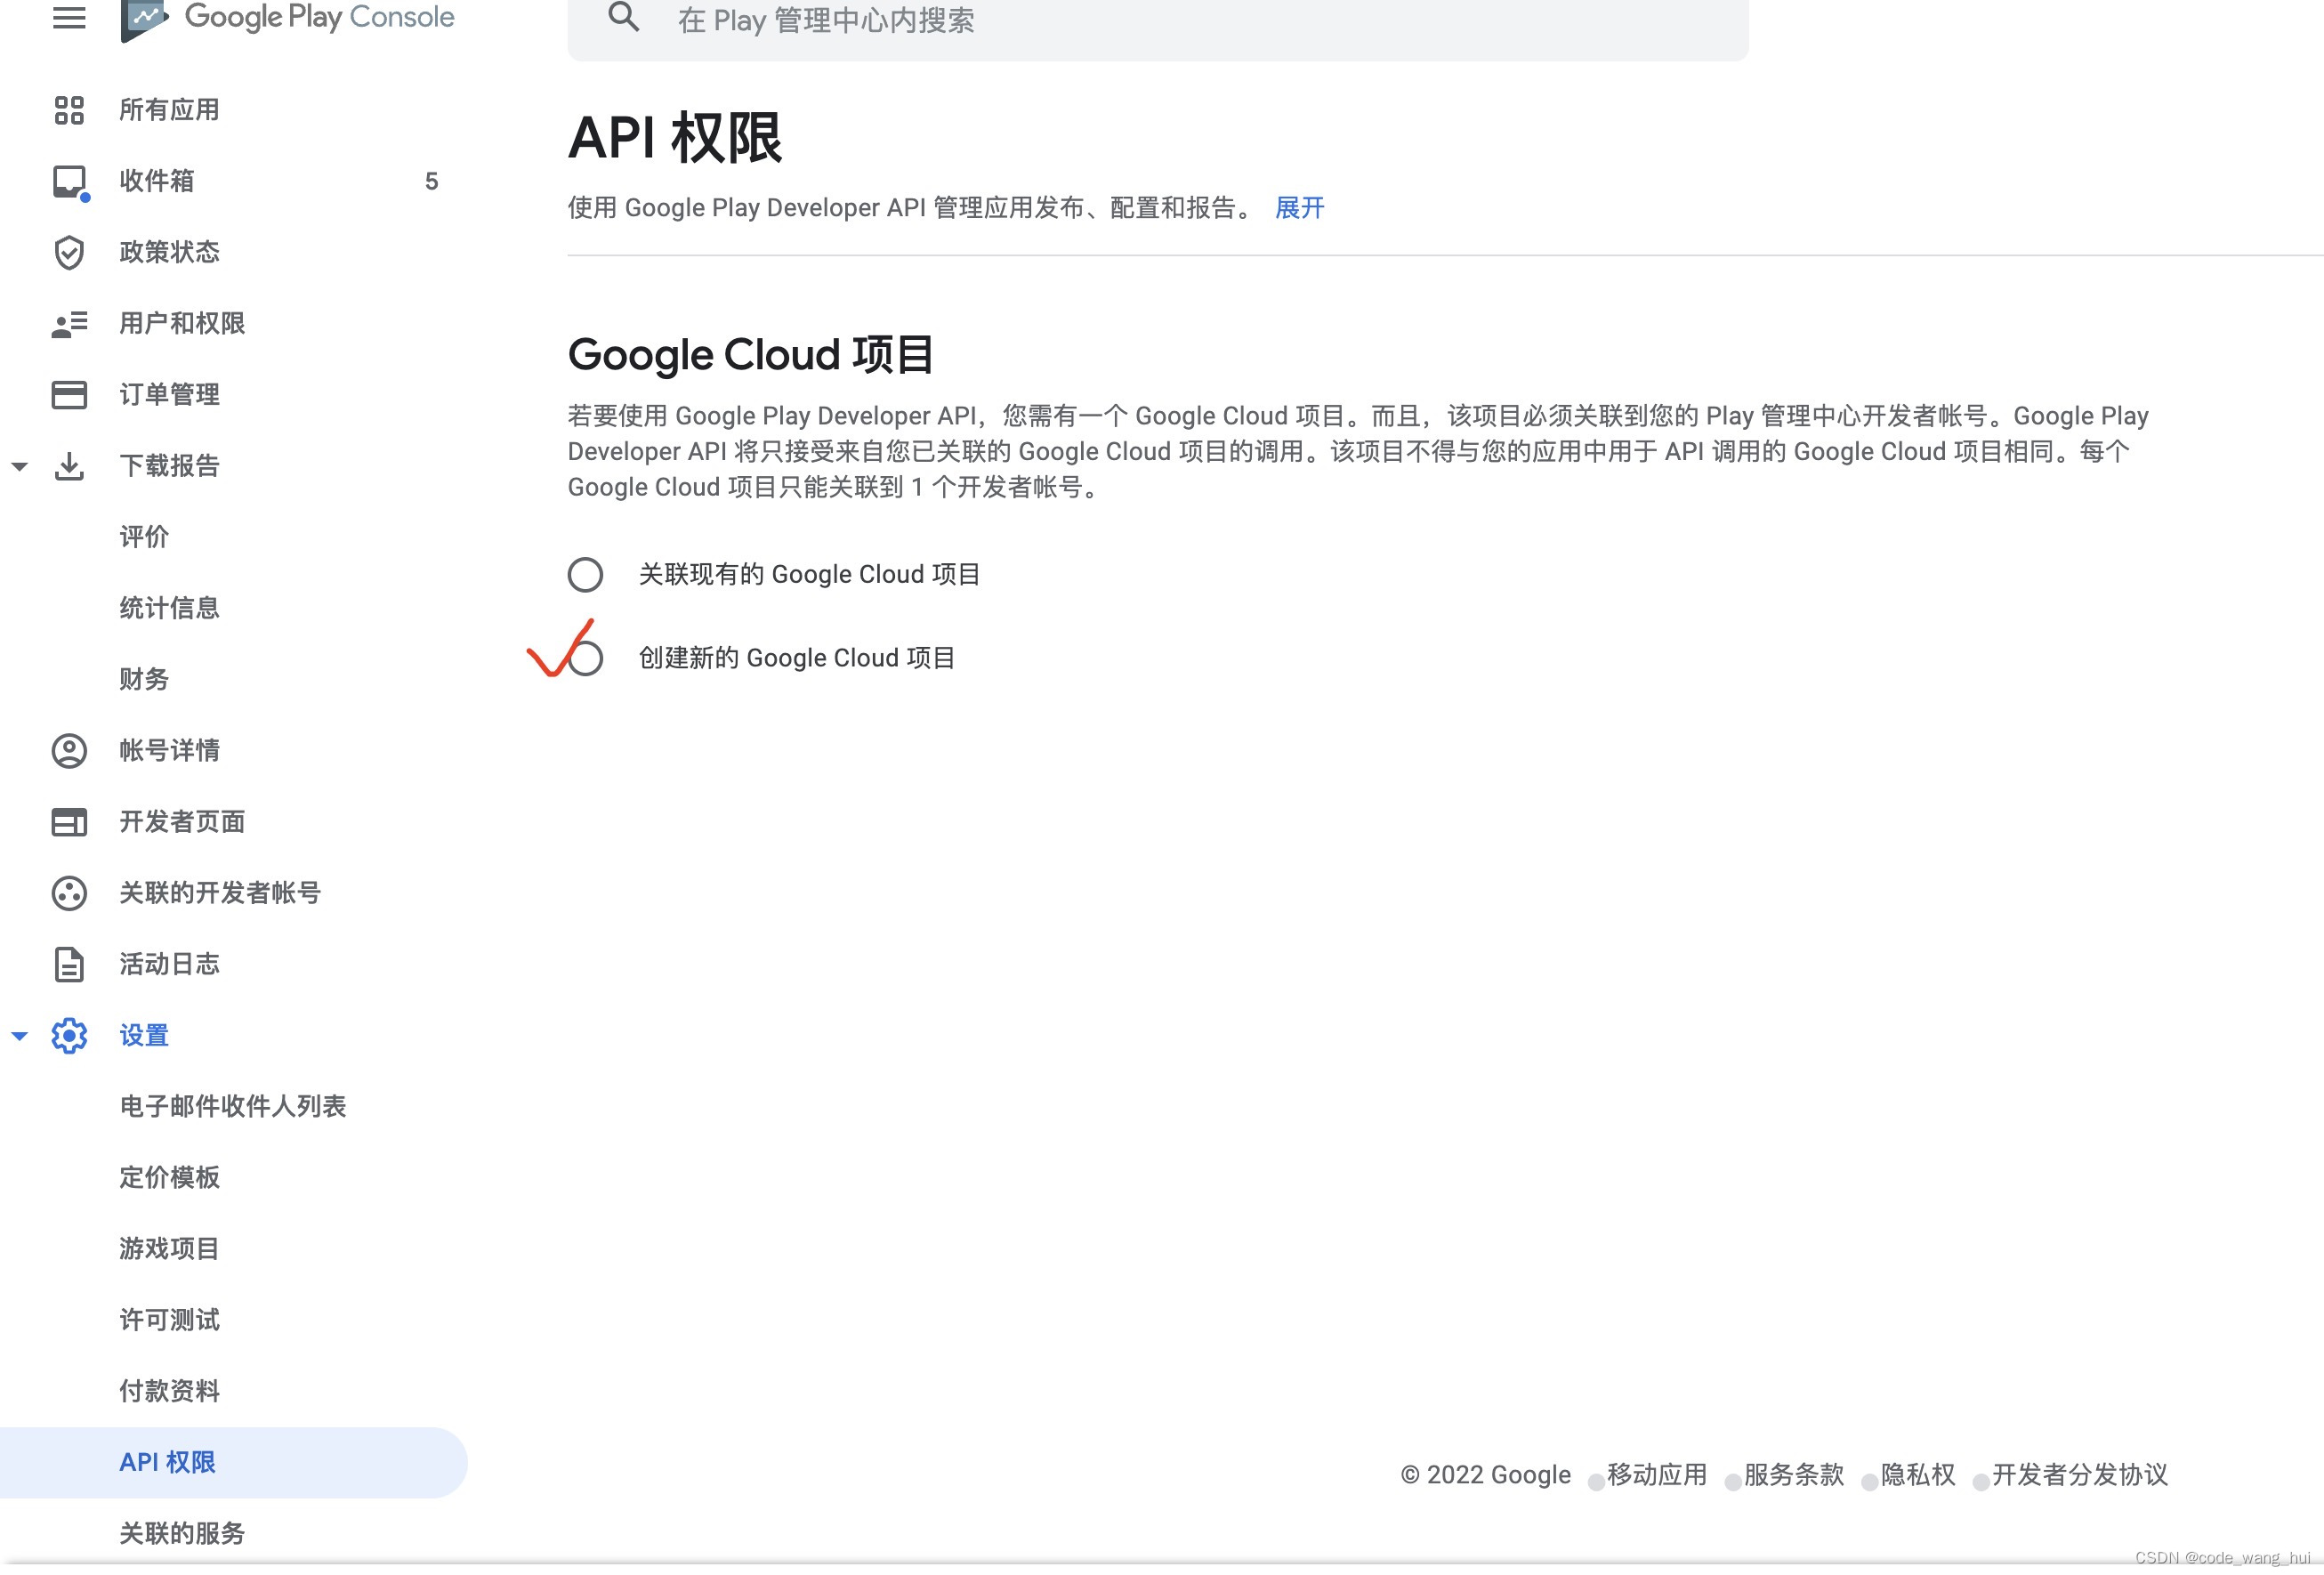Viewport: 2324px width, 1575px height.
Task: Select 关联现有的 Google Cloud 项目 option
Action: [x=586, y=574]
